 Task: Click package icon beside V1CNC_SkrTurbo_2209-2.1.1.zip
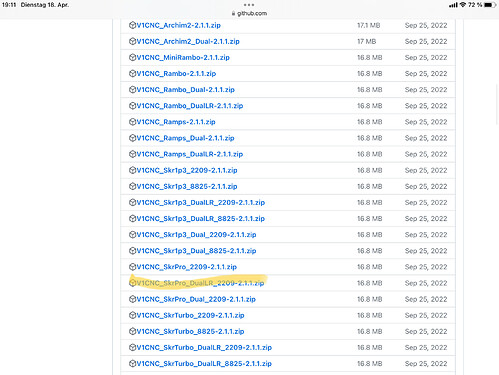tap(132, 315)
